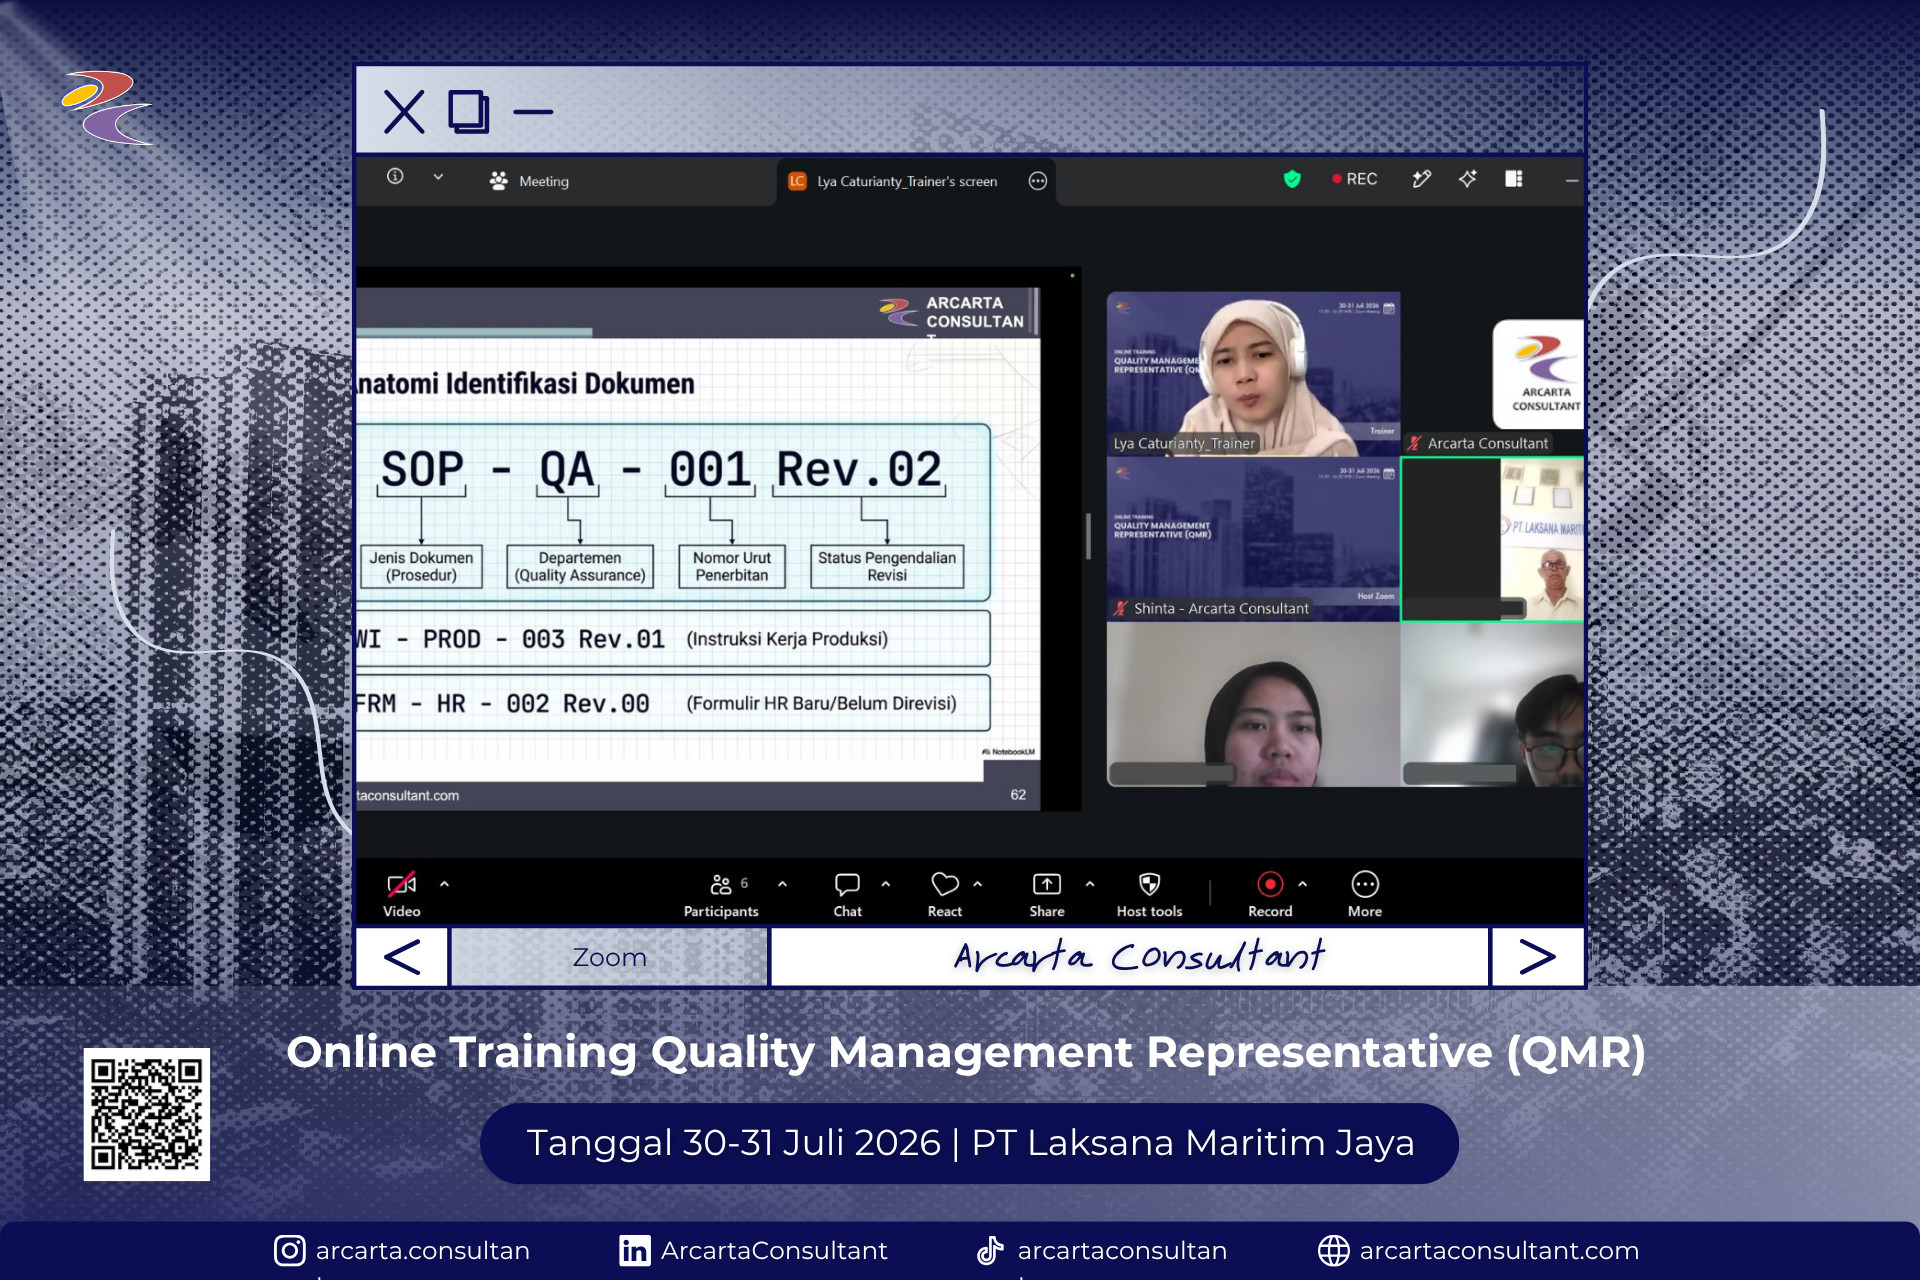The image size is (1920, 1280).
Task: Open the arcarta.consultan Instagram handle
Action: tap(423, 1250)
